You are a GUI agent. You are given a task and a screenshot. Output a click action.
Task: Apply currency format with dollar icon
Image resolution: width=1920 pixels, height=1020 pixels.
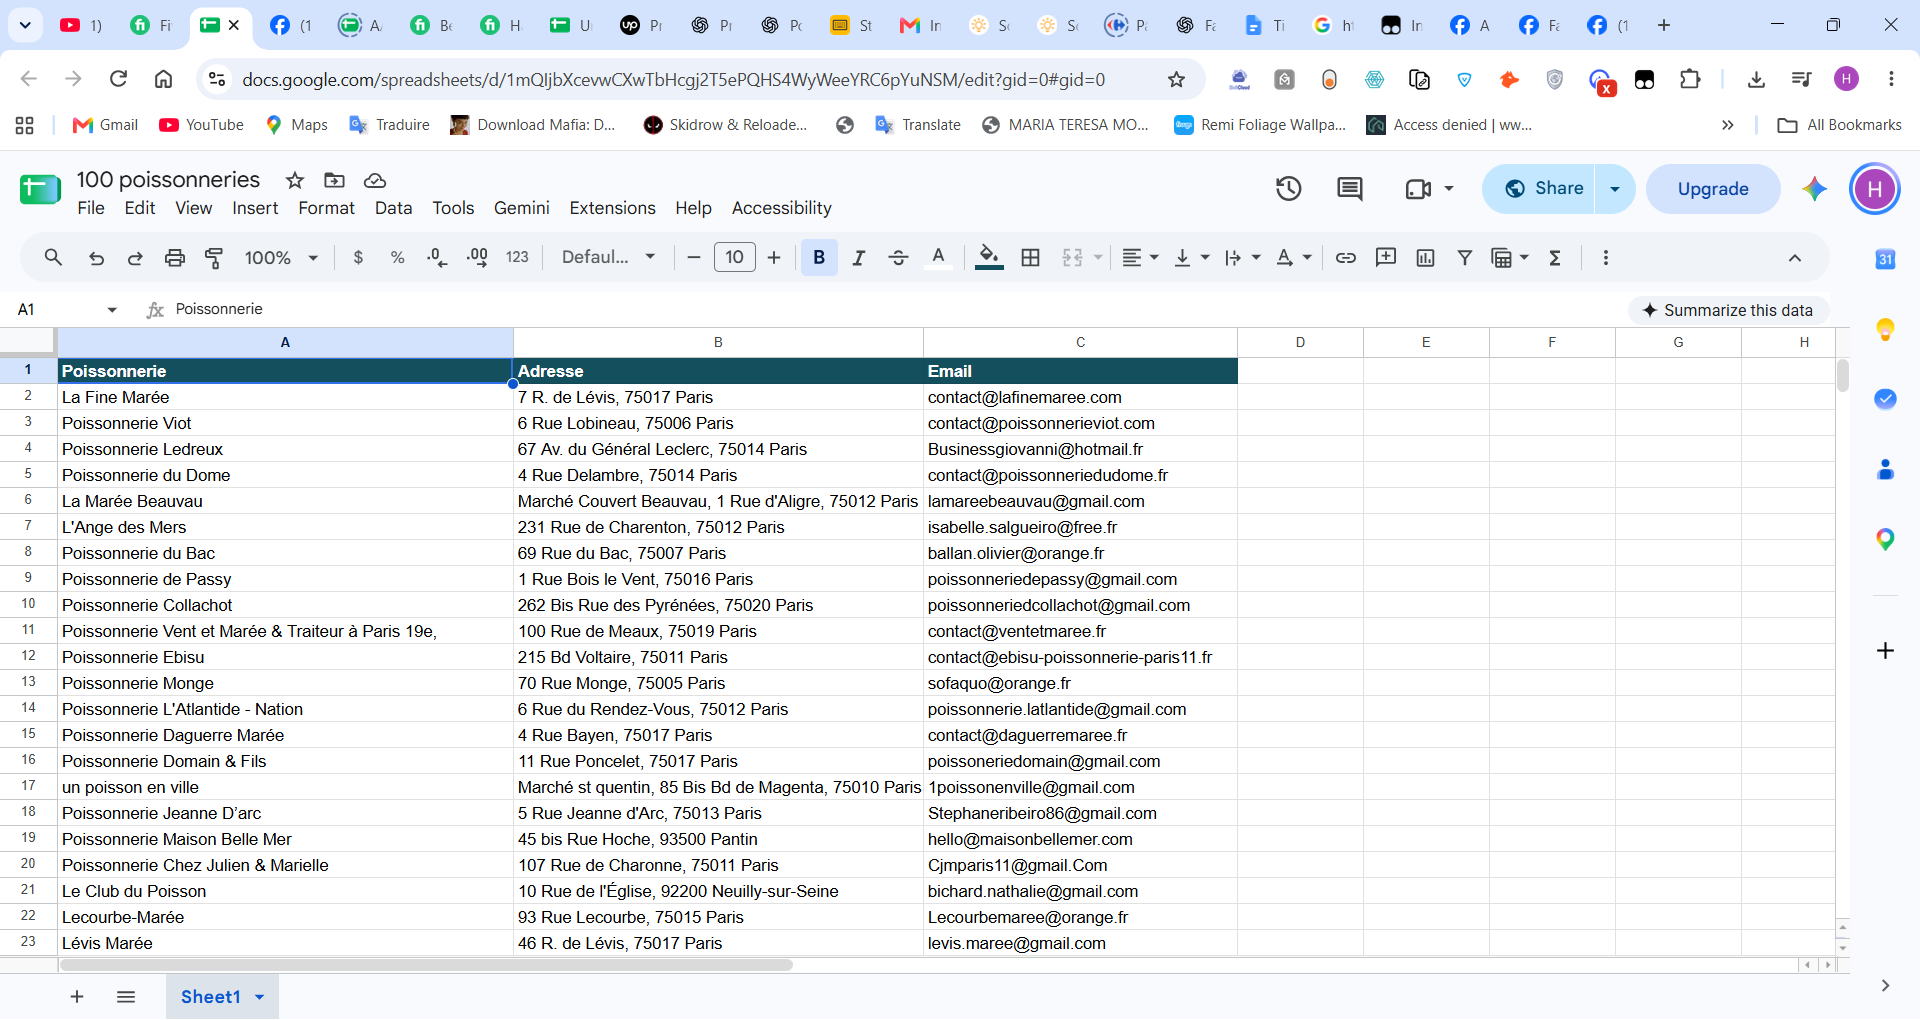[x=358, y=258]
